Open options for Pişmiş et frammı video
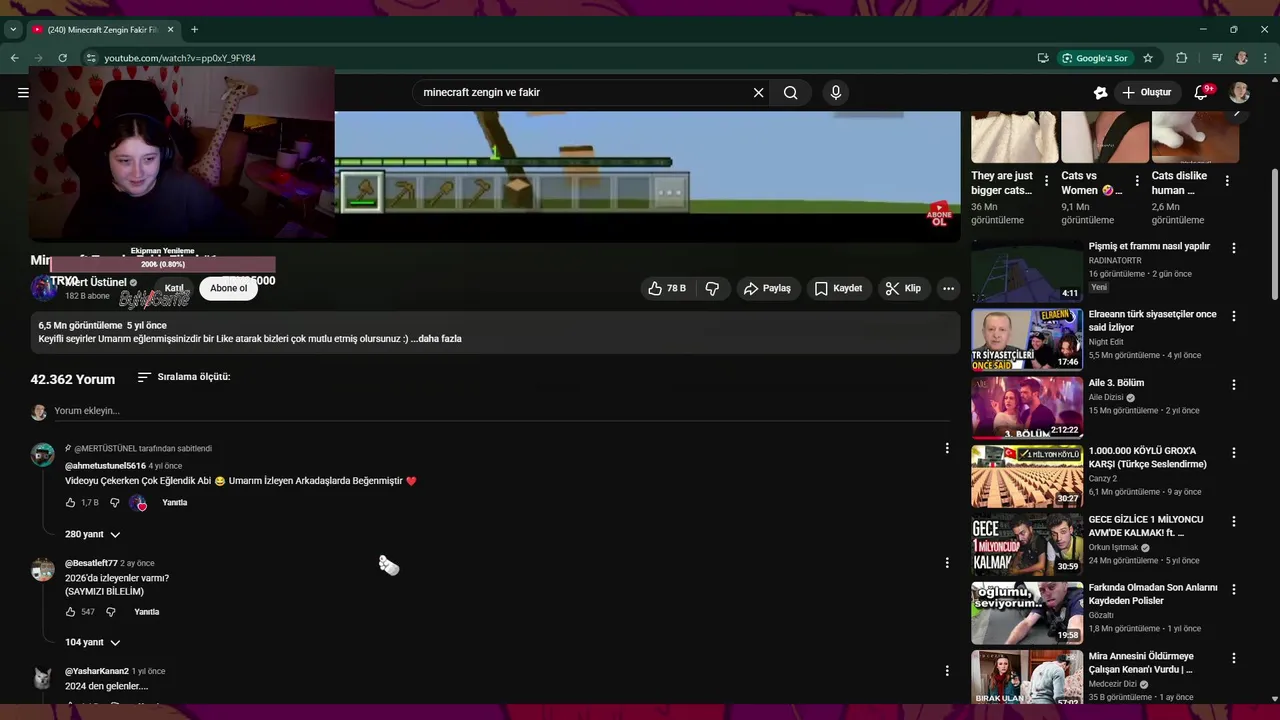 tap(1233, 248)
